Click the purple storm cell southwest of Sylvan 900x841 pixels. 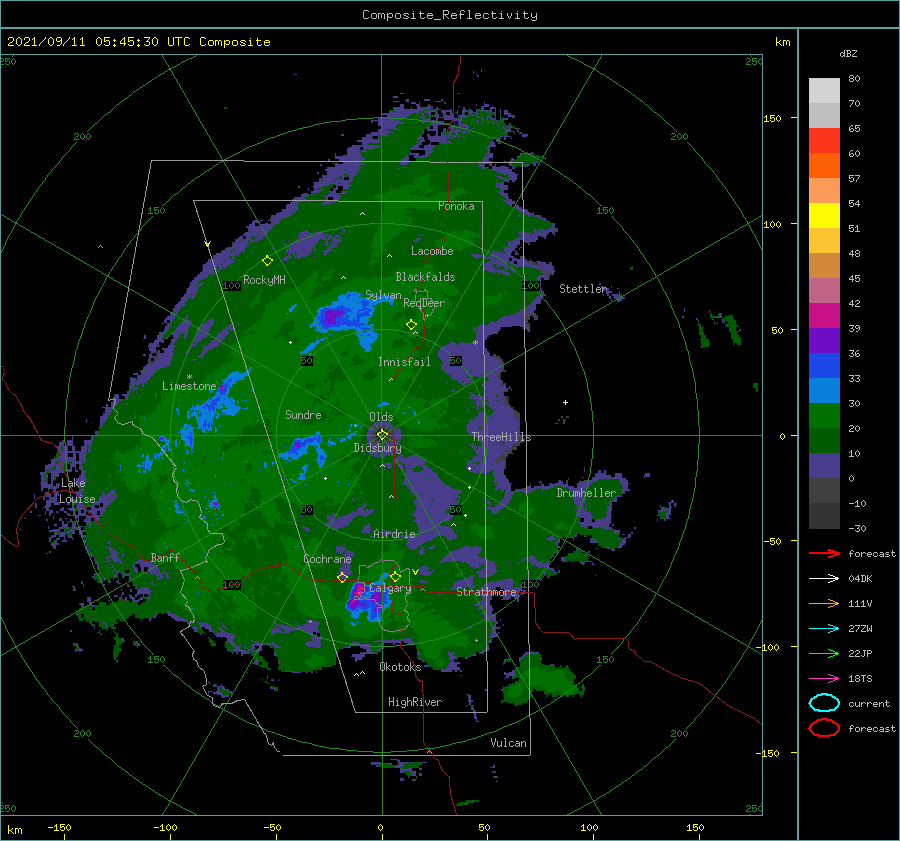(332, 316)
